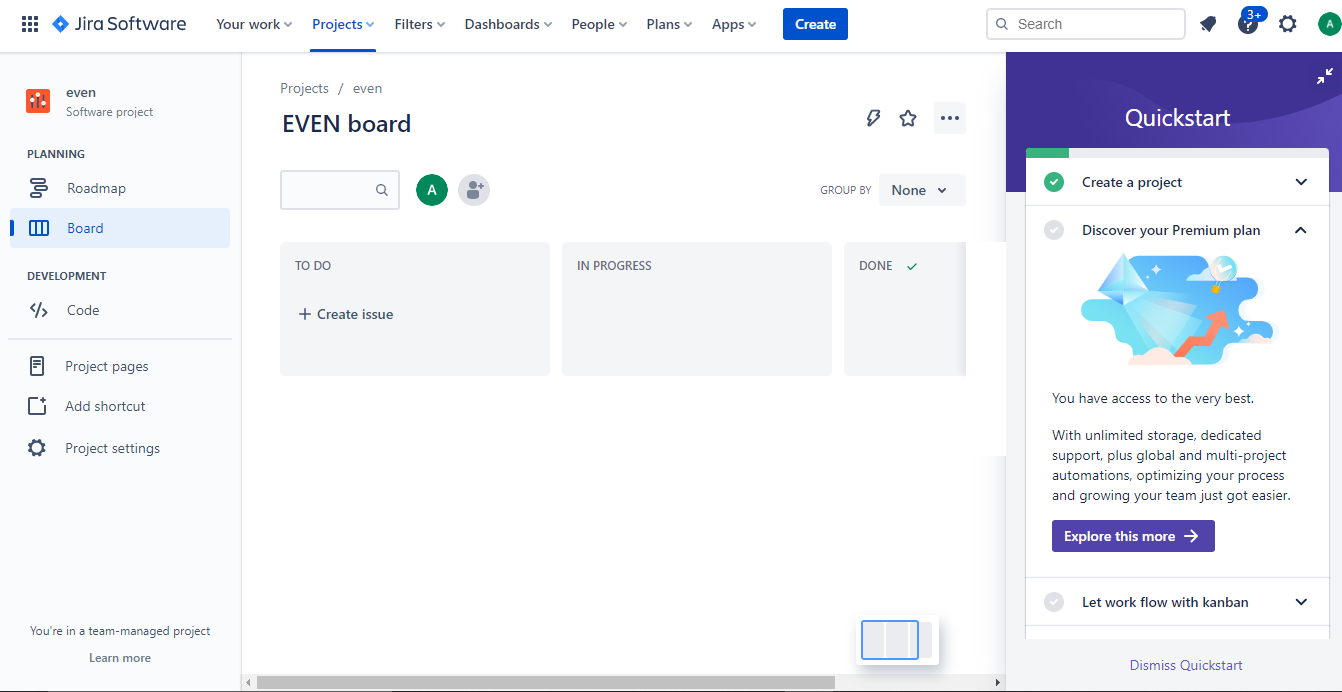Viewport: 1342px width, 692px height.
Task: Open the board's three-dot more menu
Action: click(x=950, y=118)
